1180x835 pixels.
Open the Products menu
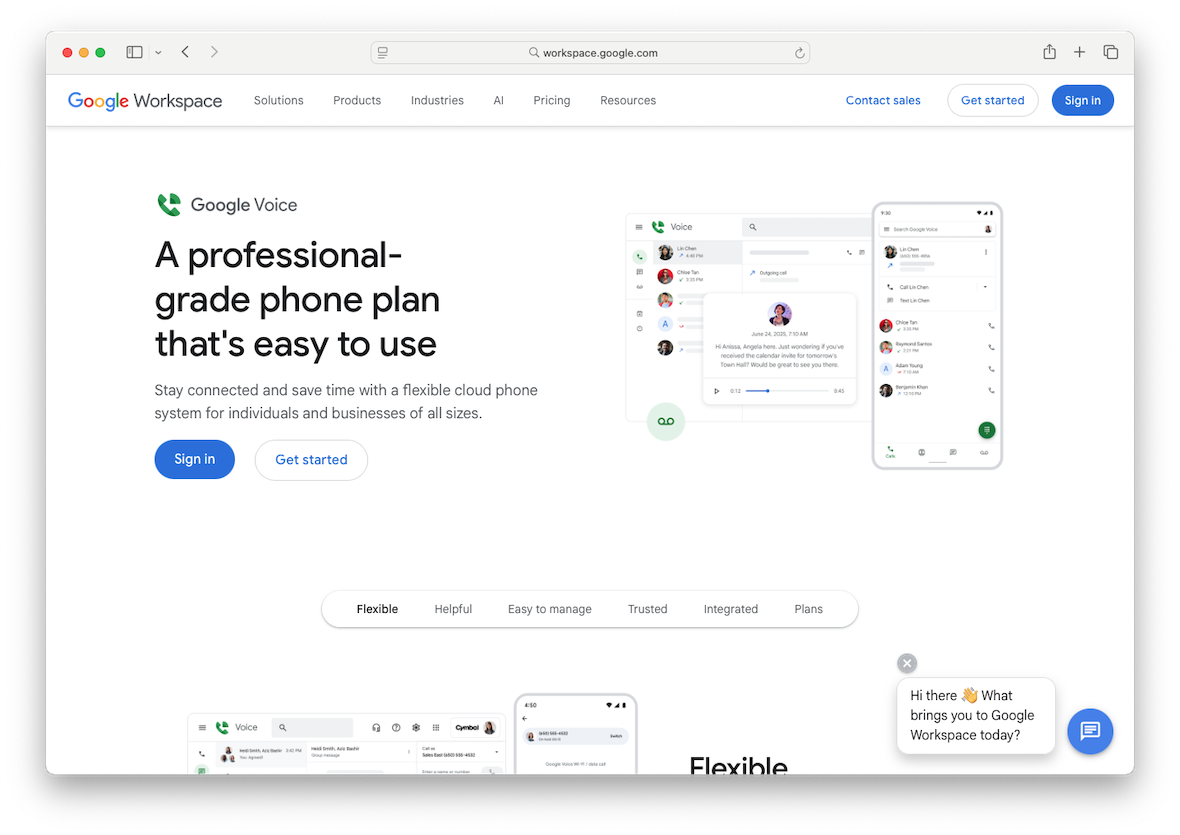(x=357, y=100)
